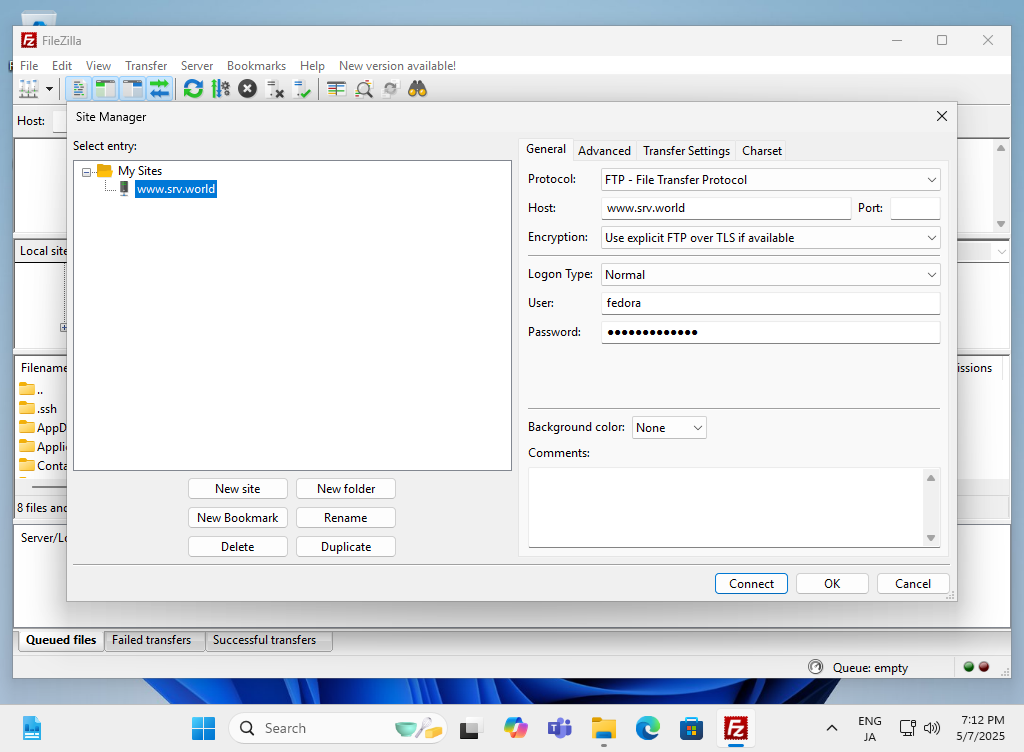Click the server icon beside www.srv.world
The width and height of the screenshot is (1024, 752).
(x=124, y=189)
